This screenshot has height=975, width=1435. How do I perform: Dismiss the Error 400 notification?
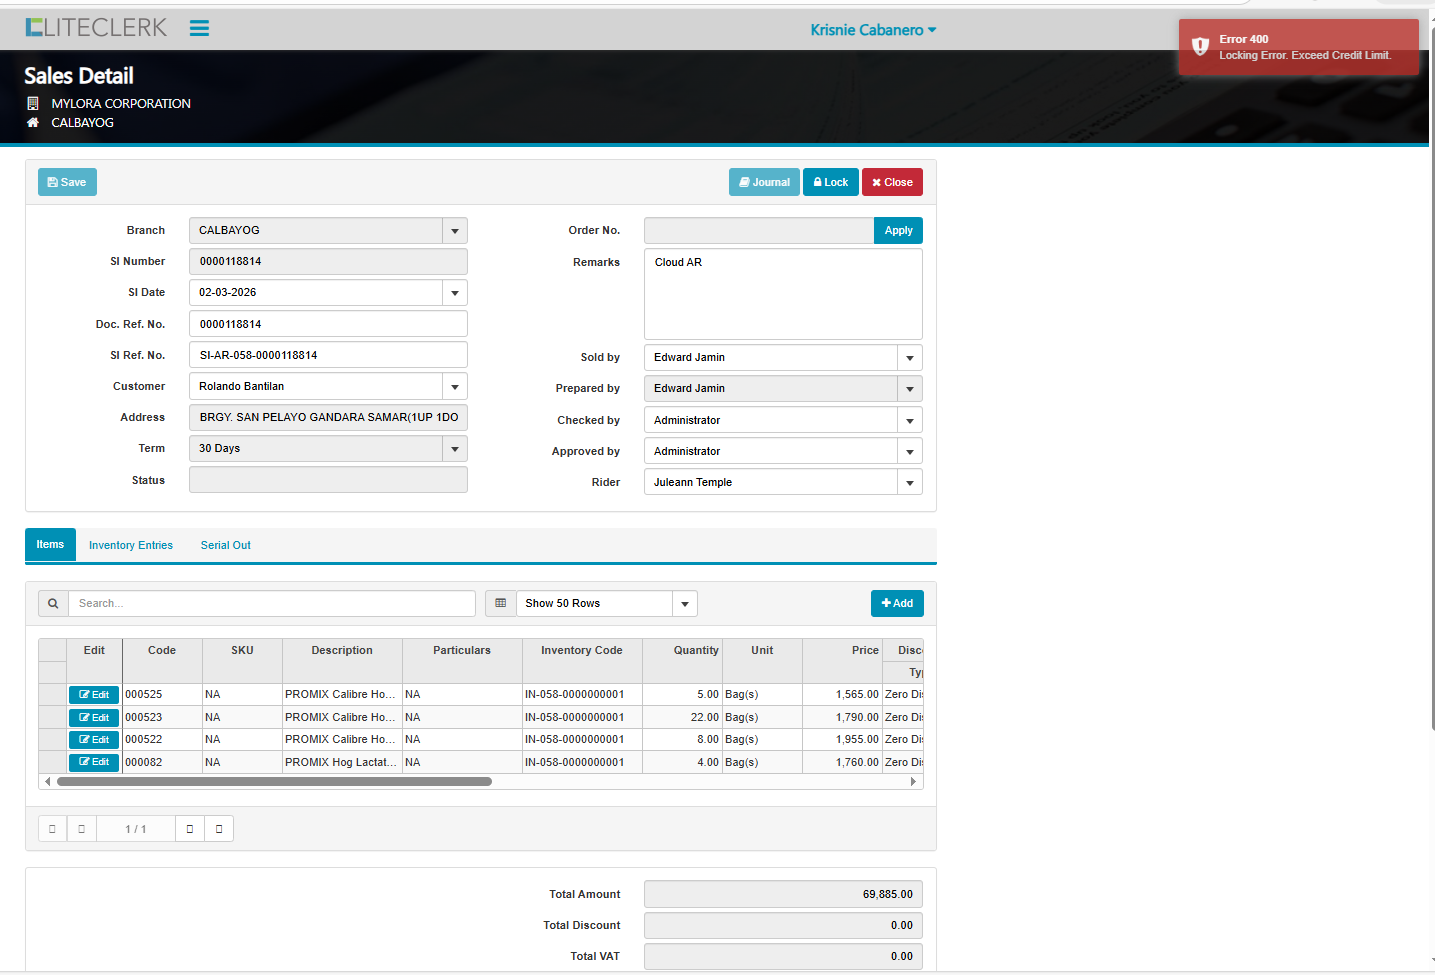point(1298,47)
